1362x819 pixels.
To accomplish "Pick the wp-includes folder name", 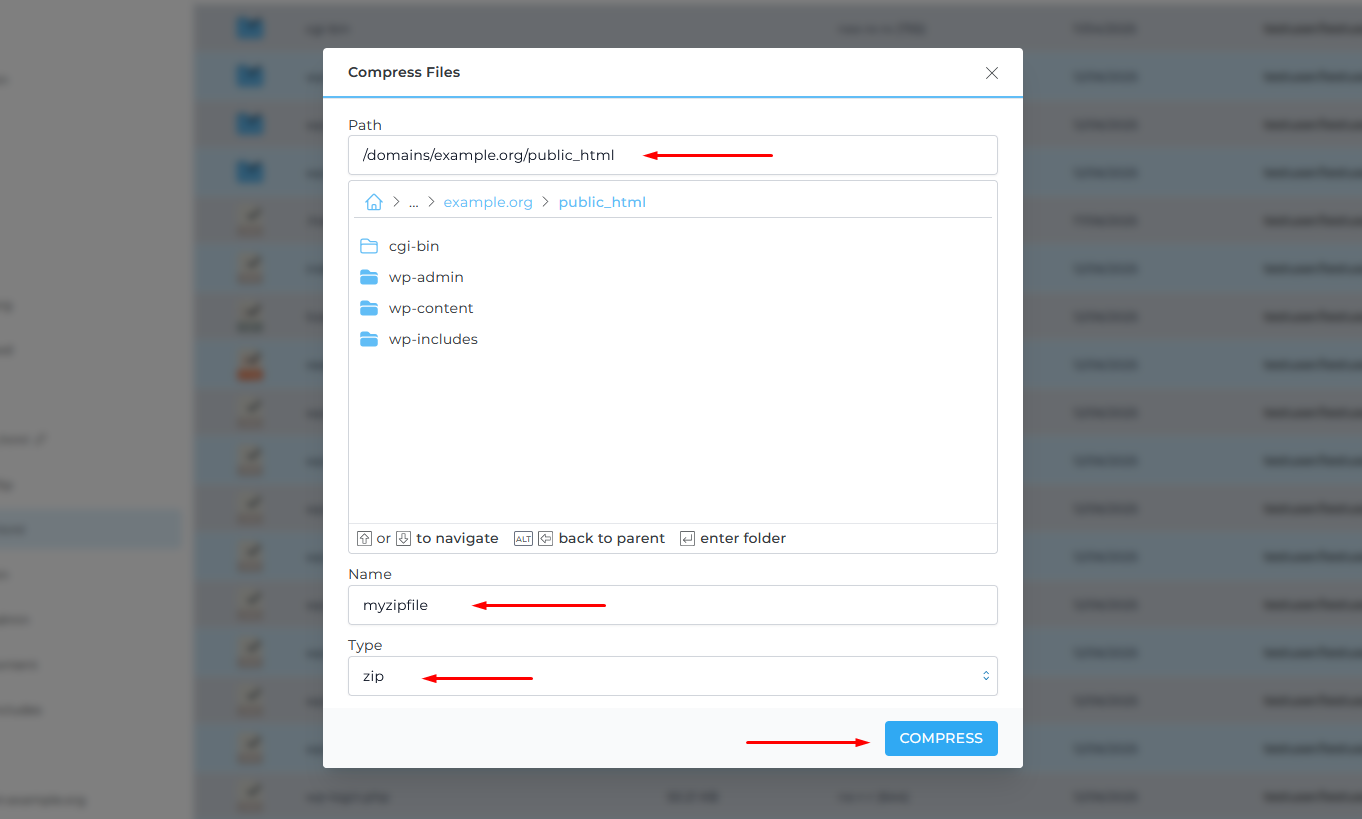I will [433, 339].
